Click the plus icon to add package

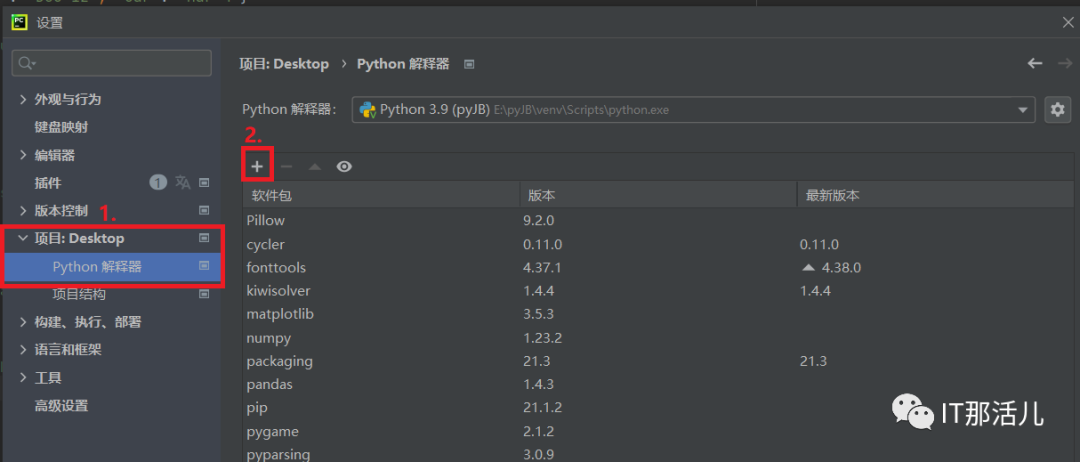(x=257, y=167)
